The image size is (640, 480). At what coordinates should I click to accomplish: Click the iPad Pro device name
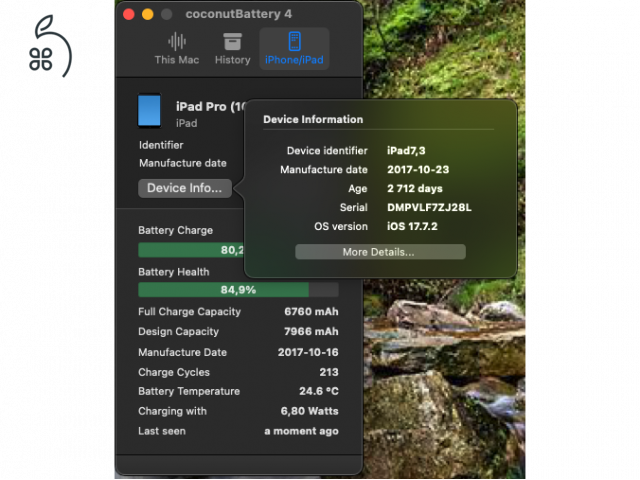click(210, 107)
